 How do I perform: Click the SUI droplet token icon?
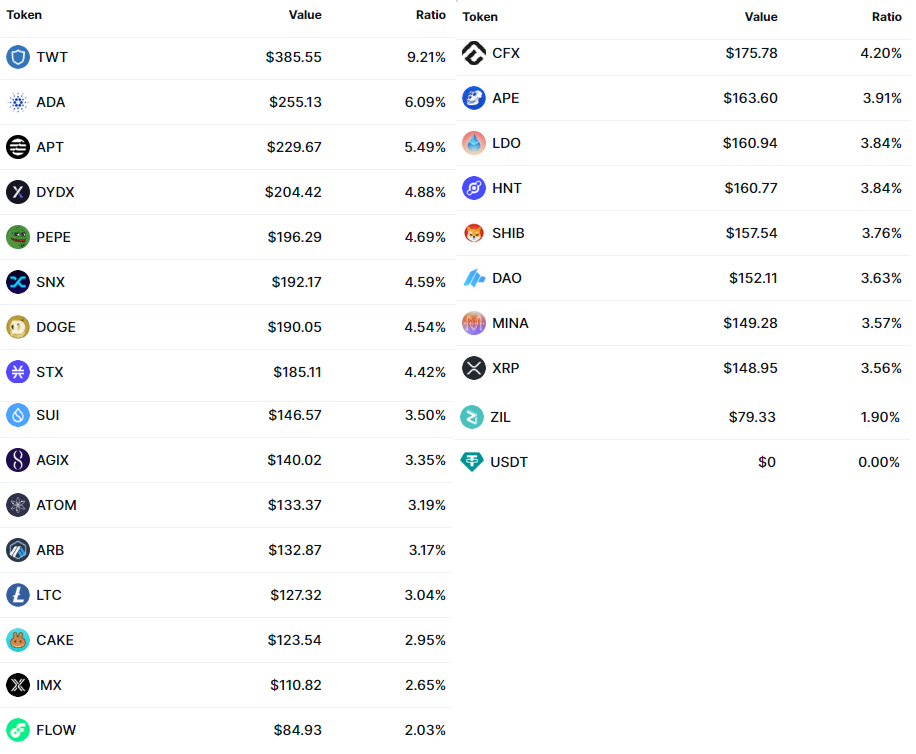[x=18, y=414]
